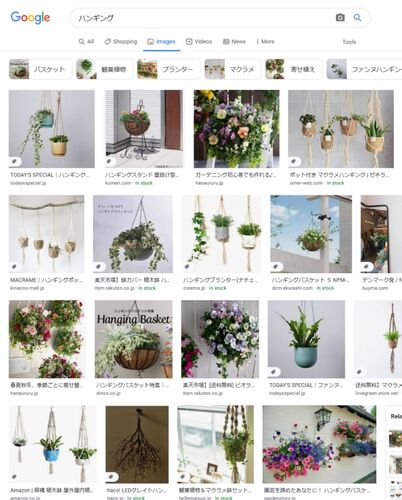Open the Google logo homepage link
Screen dimensions: 402x500
point(30,18)
